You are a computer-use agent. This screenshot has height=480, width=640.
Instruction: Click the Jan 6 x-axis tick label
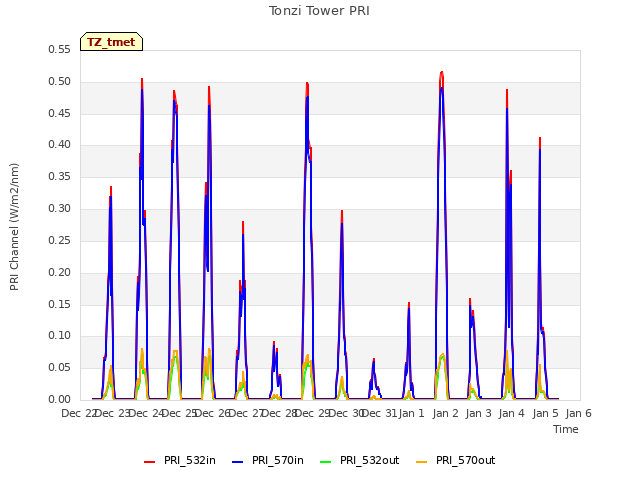tap(579, 413)
